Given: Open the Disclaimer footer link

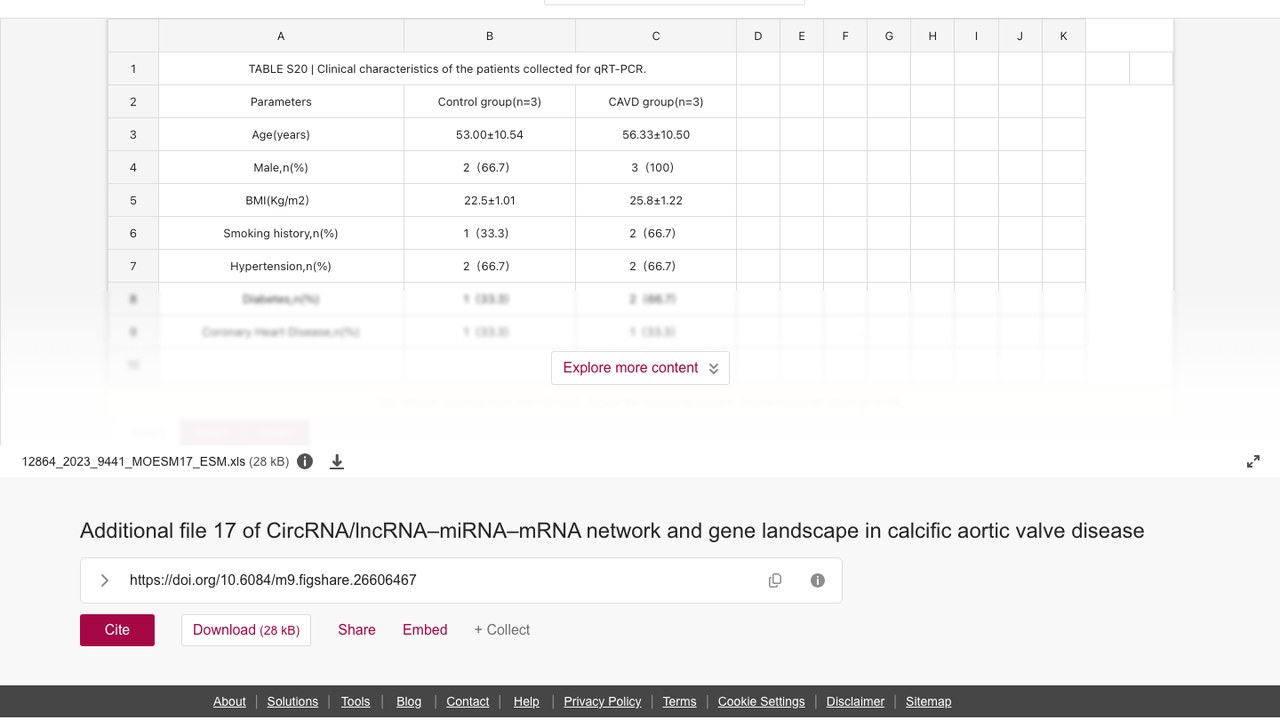Looking at the screenshot, I should point(855,702).
